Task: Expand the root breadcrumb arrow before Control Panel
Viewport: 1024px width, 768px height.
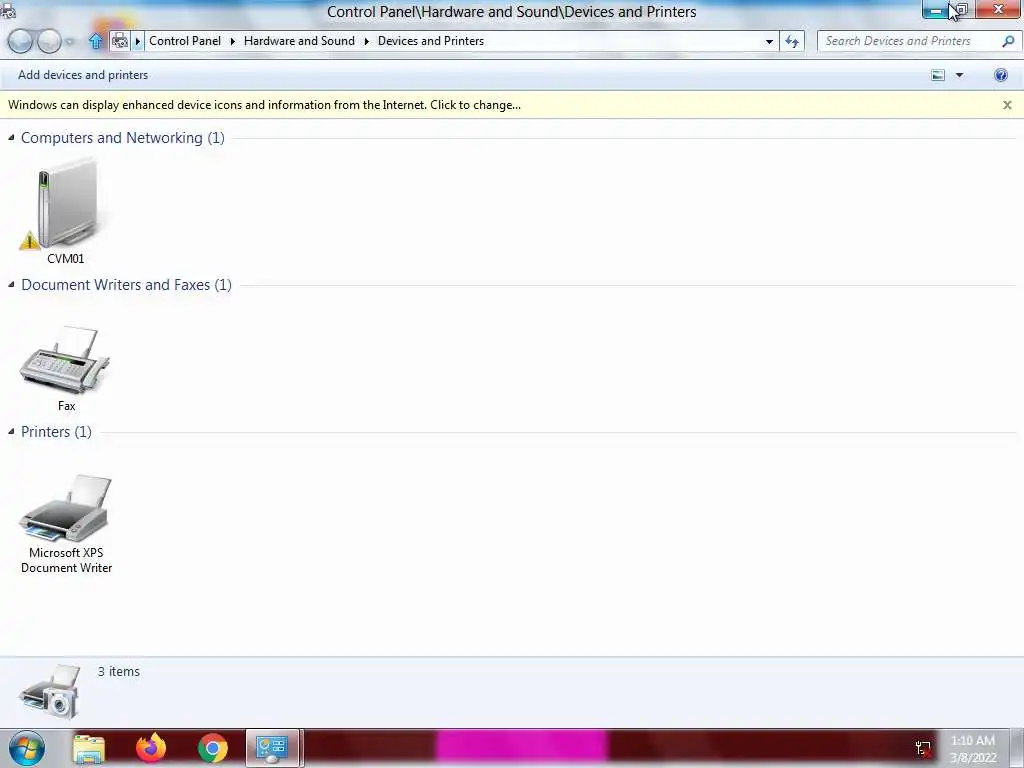Action: [x=138, y=41]
